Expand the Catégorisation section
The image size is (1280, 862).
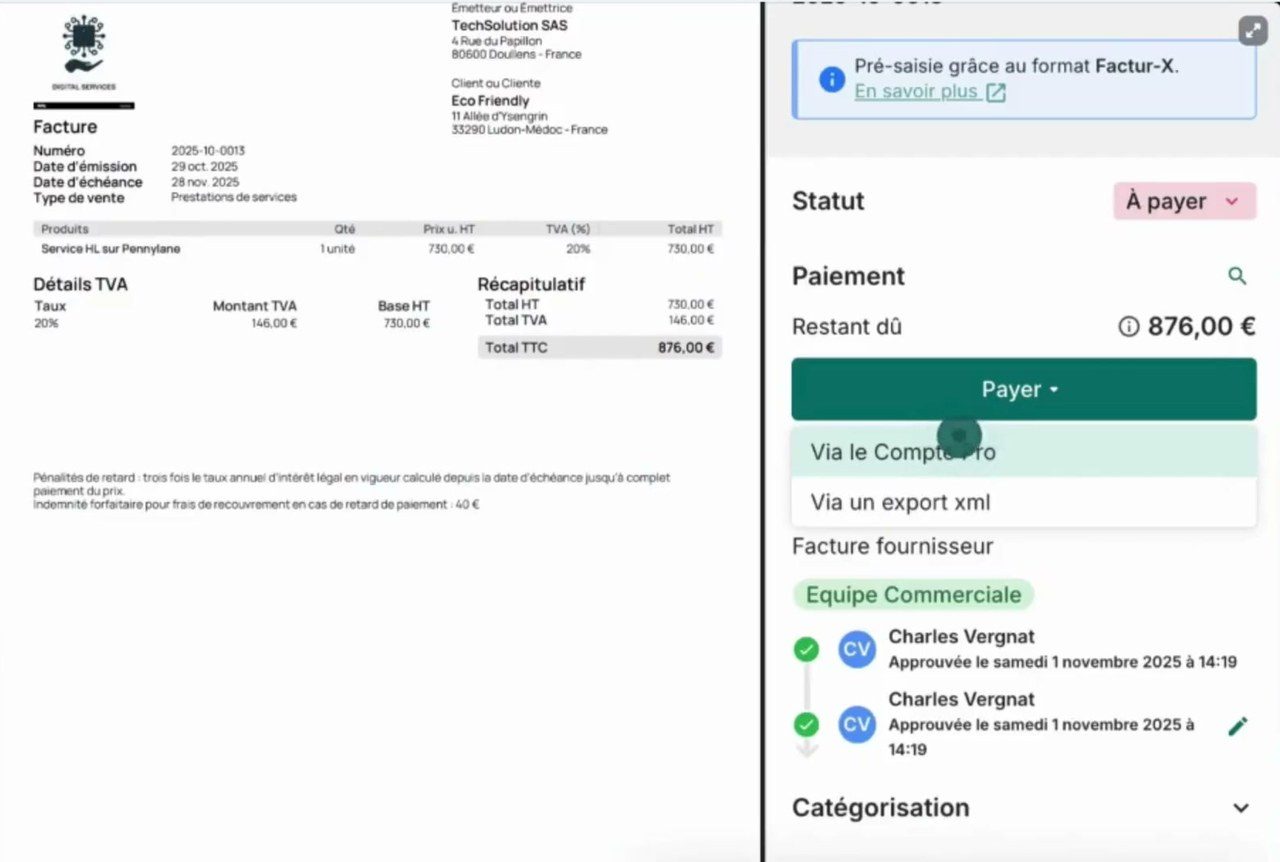[x=1241, y=808]
